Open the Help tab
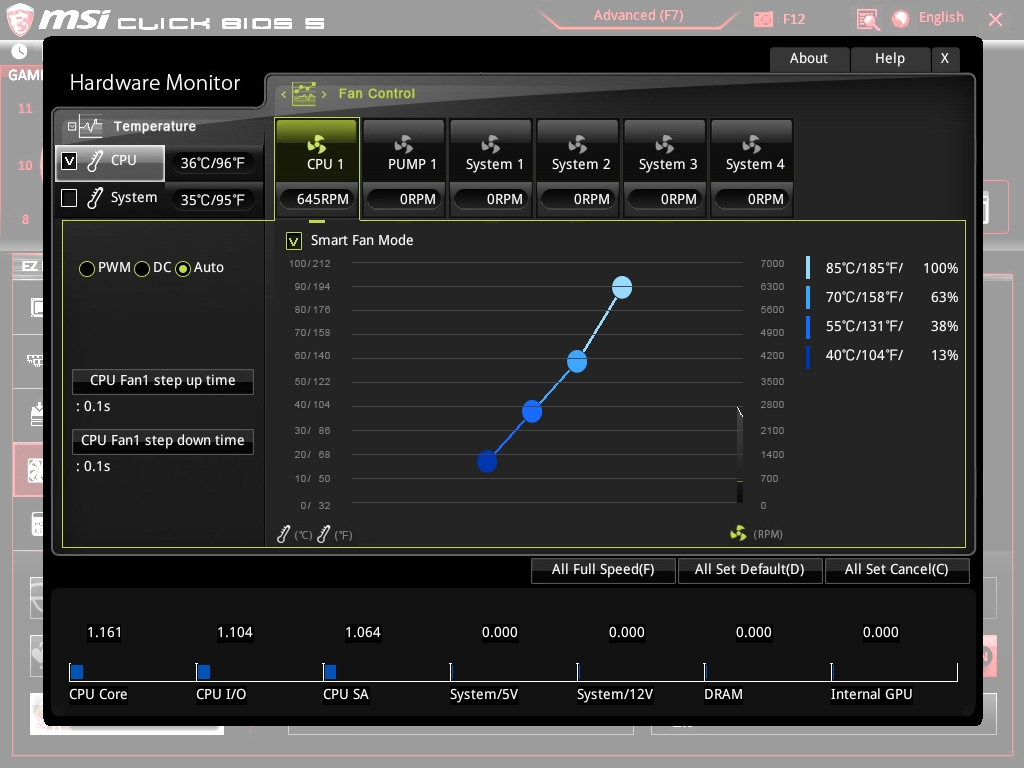 pos(889,58)
